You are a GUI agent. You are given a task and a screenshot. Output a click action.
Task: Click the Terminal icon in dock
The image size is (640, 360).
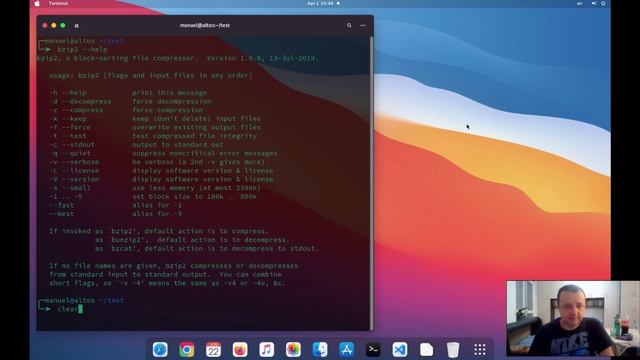click(x=373, y=350)
